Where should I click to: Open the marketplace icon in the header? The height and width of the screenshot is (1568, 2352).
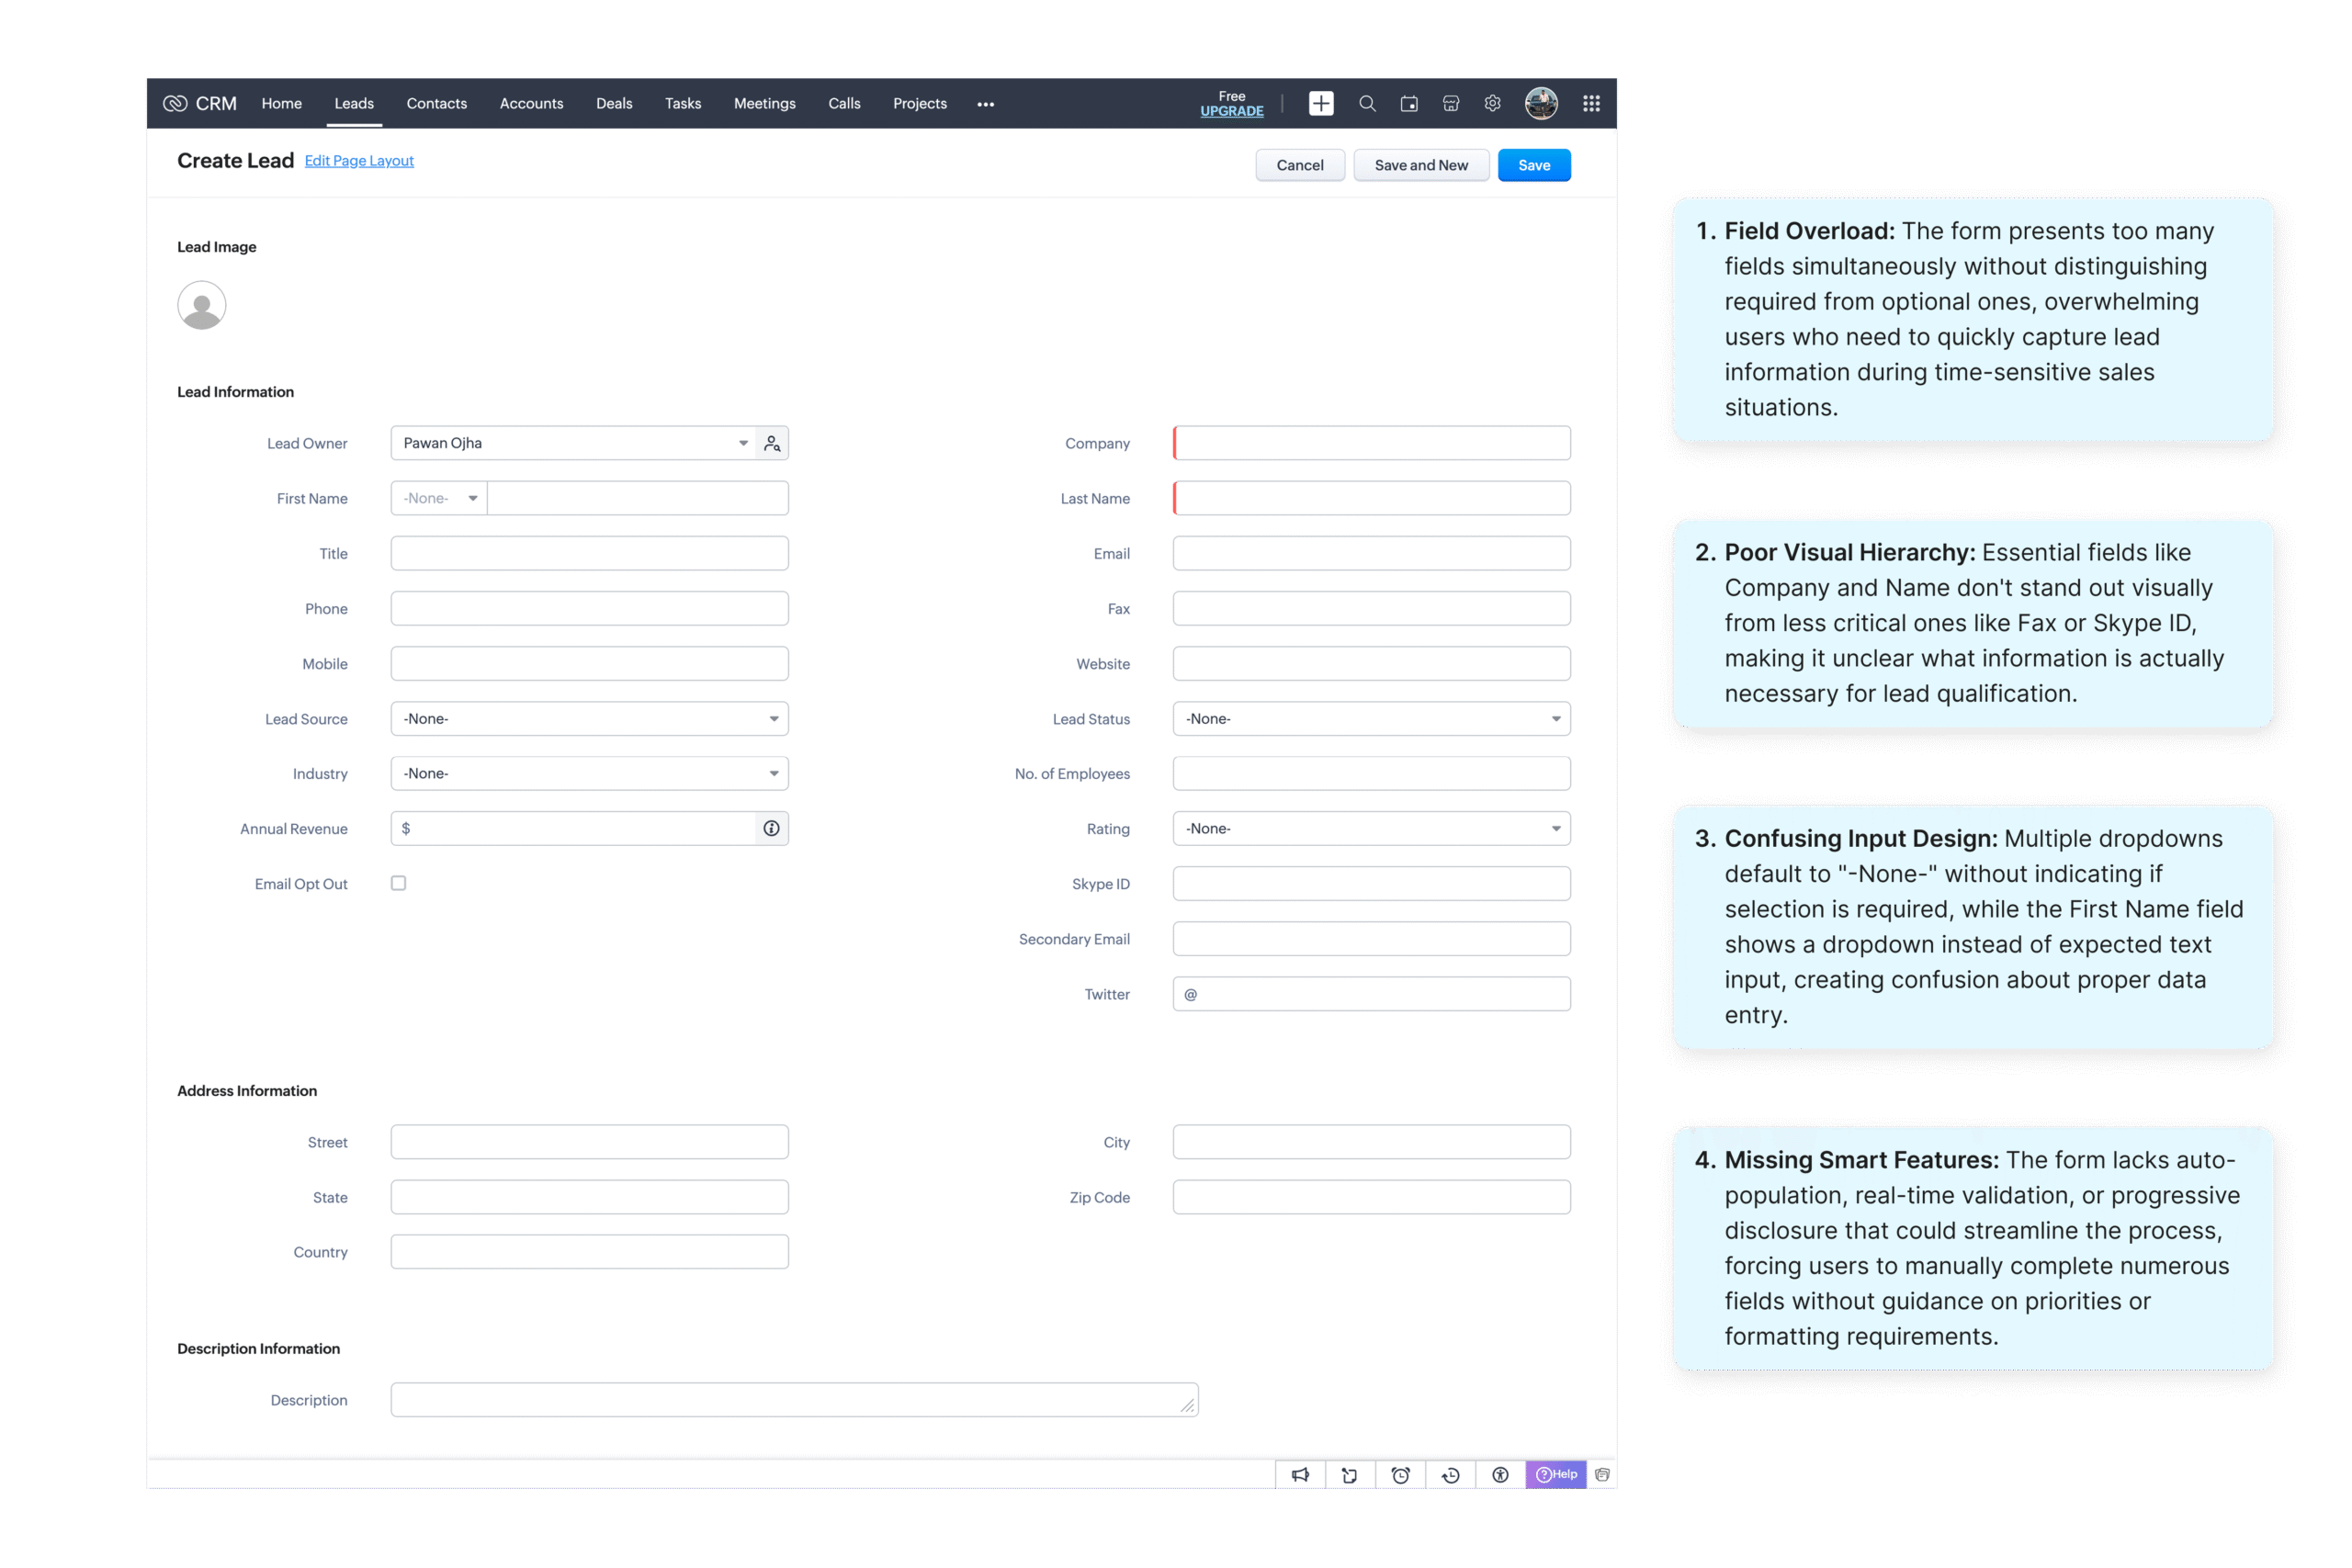1450,103
